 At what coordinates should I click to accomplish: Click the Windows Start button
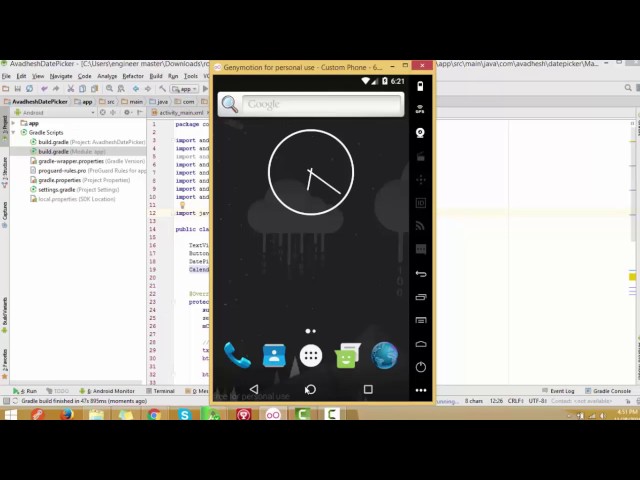click(x=10, y=414)
